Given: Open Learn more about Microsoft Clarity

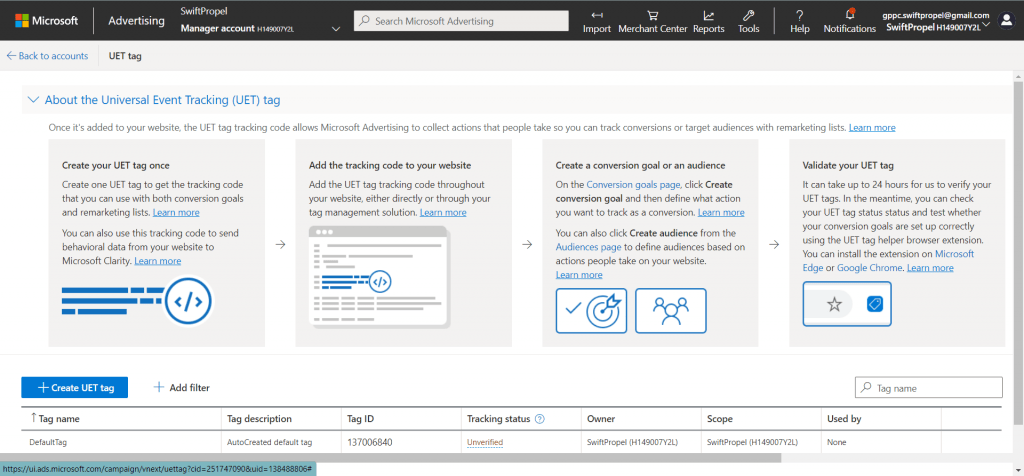Looking at the screenshot, I should [157, 261].
